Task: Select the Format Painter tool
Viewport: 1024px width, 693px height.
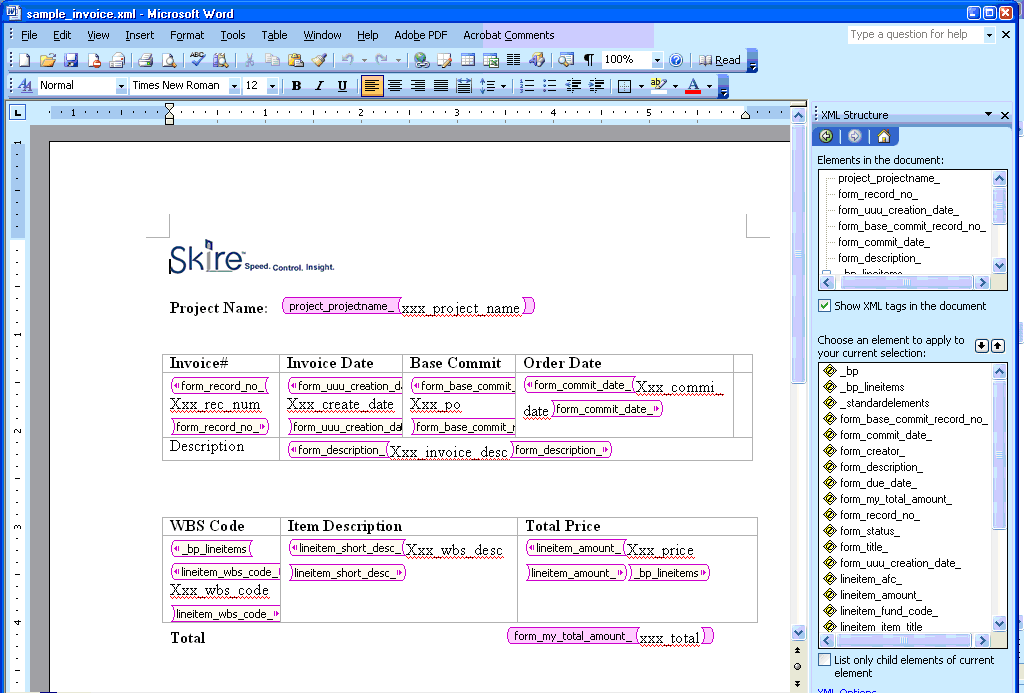Action: [x=319, y=58]
